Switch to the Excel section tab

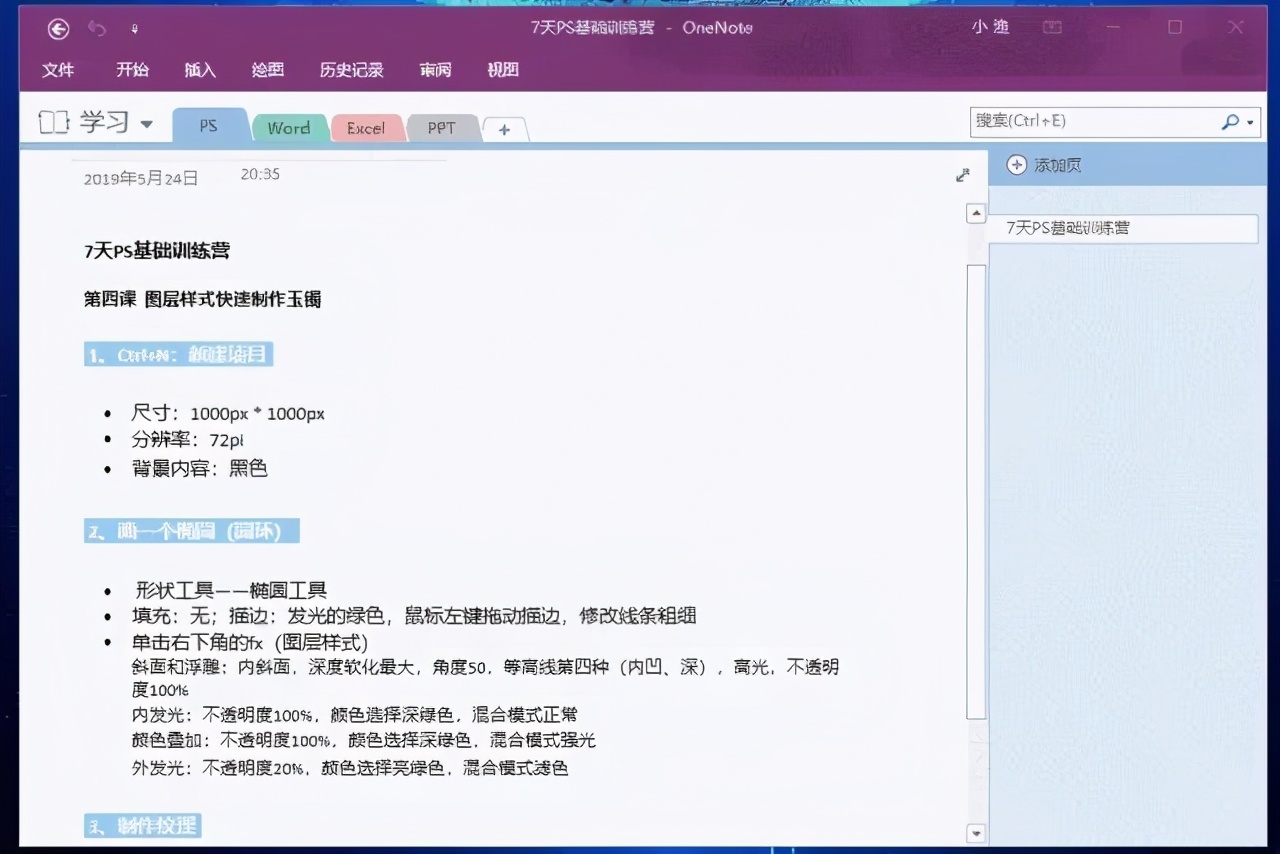[367, 127]
